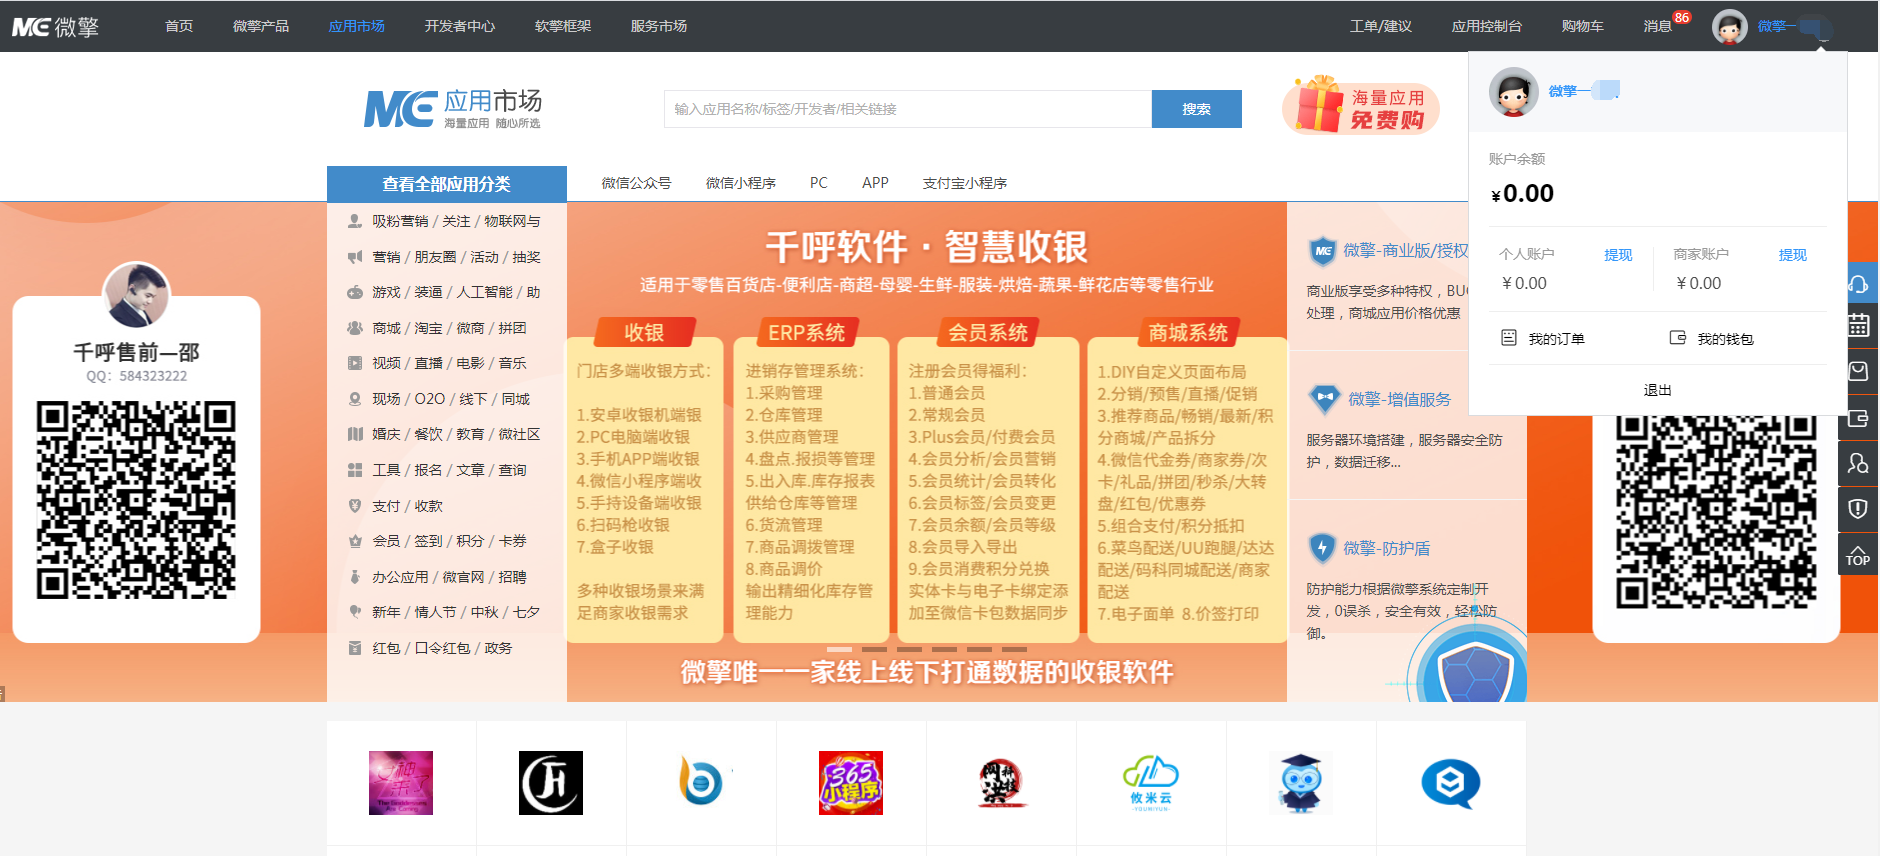The width and height of the screenshot is (1880, 856).
Task: Open 购物车 in the top bar
Action: (x=1583, y=26)
